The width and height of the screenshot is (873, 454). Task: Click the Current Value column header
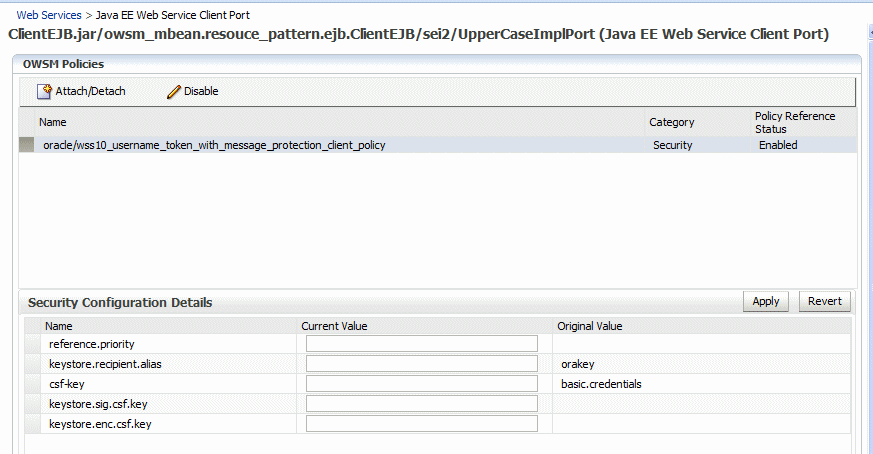pos(334,326)
